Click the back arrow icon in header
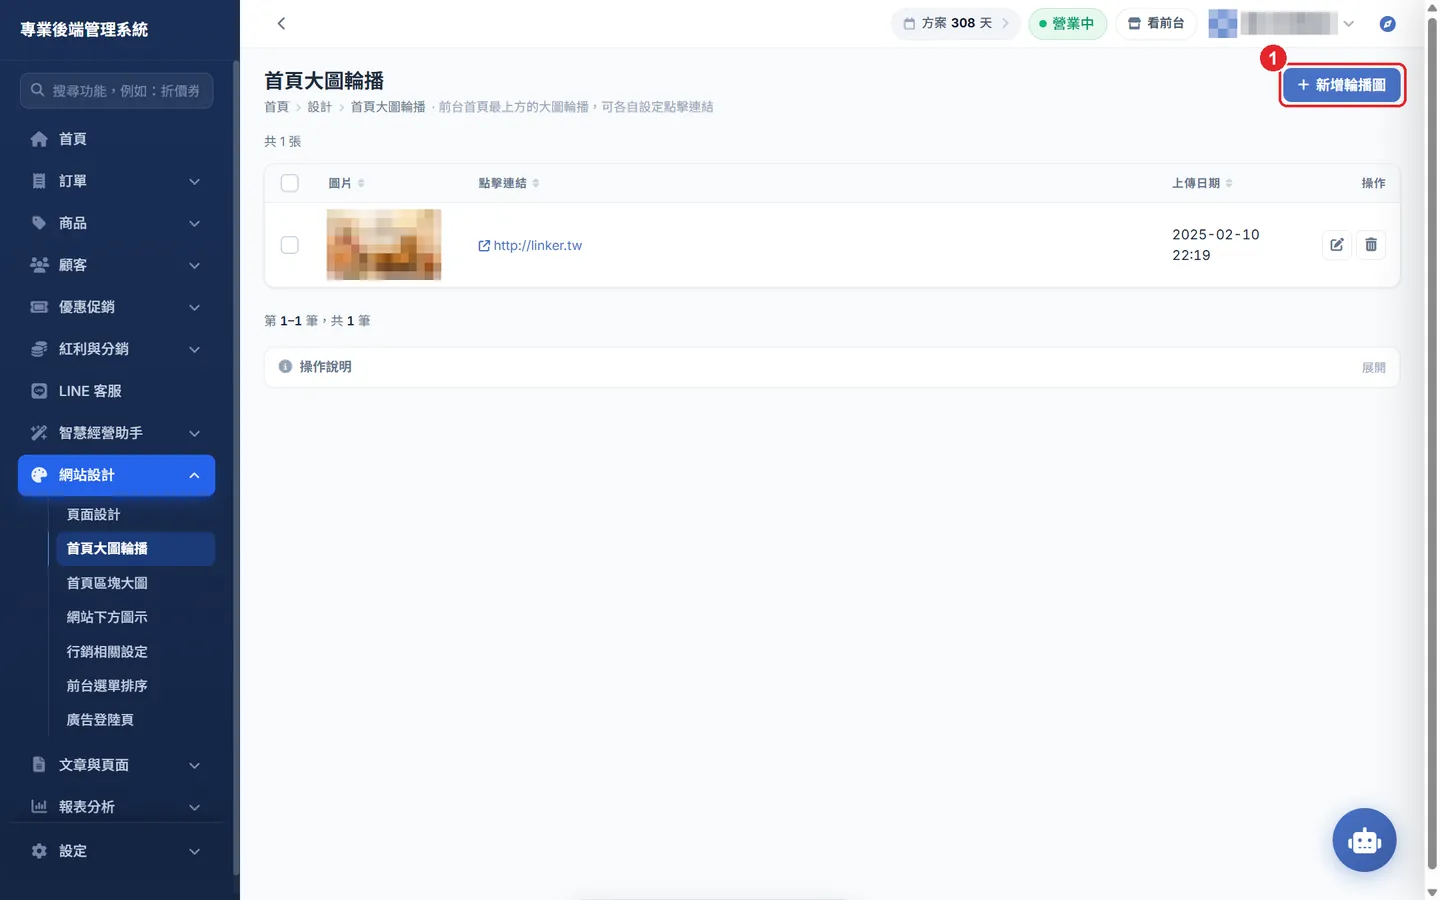The width and height of the screenshot is (1440, 900). pyautogui.click(x=281, y=23)
